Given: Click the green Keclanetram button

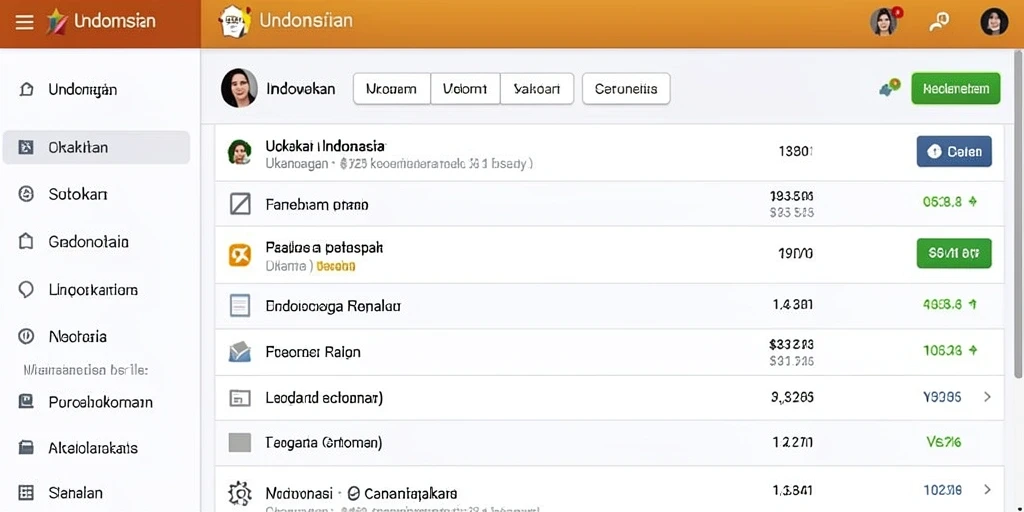Looking at the screenshot, I should [x=955, y=89].
